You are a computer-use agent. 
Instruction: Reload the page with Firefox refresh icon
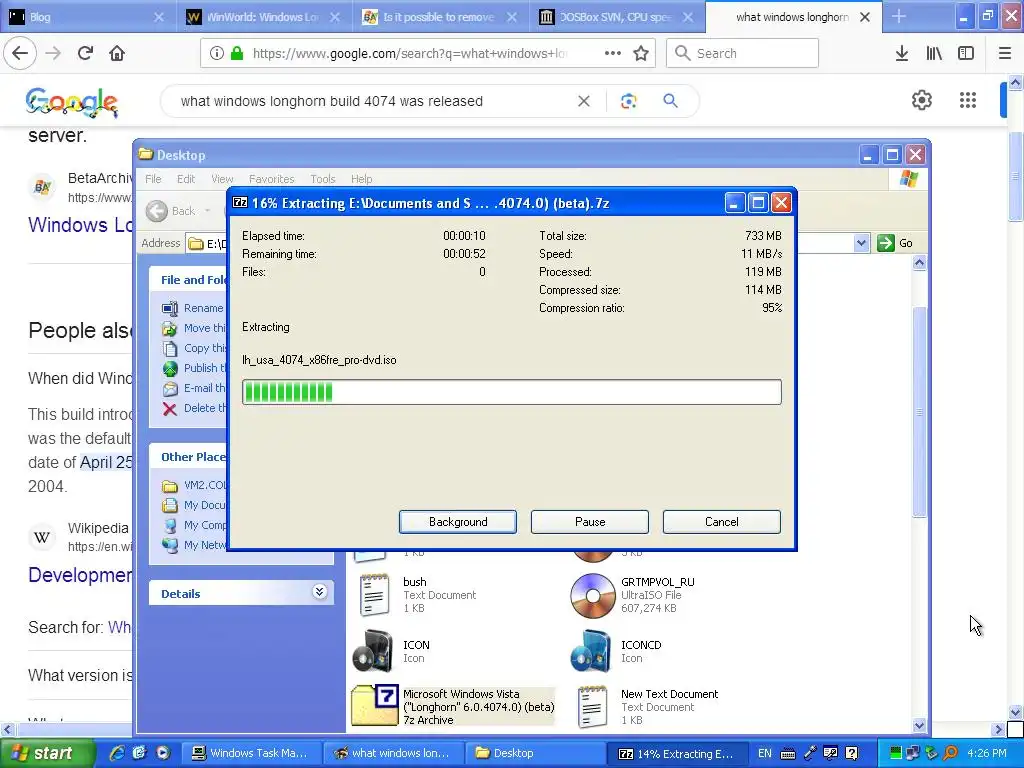pos(85,54)
